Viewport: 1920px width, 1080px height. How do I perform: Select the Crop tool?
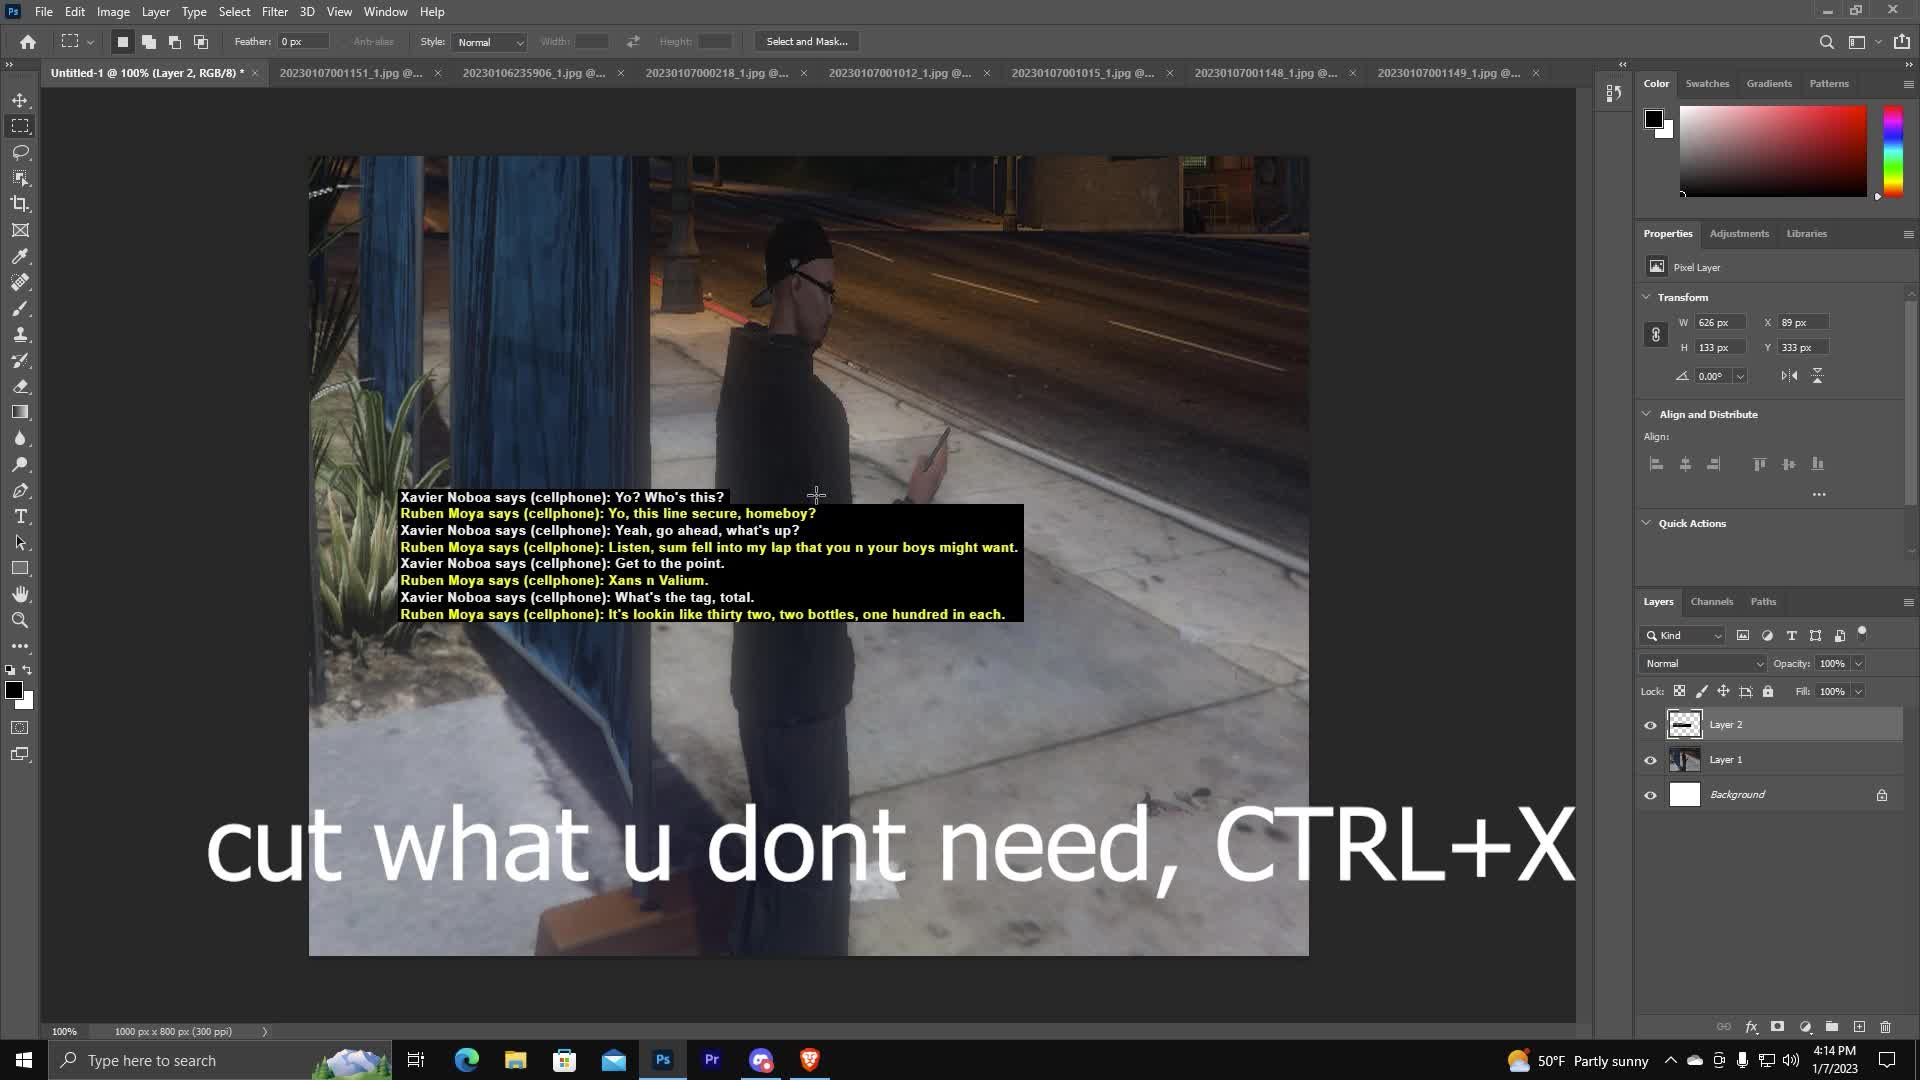20,204
